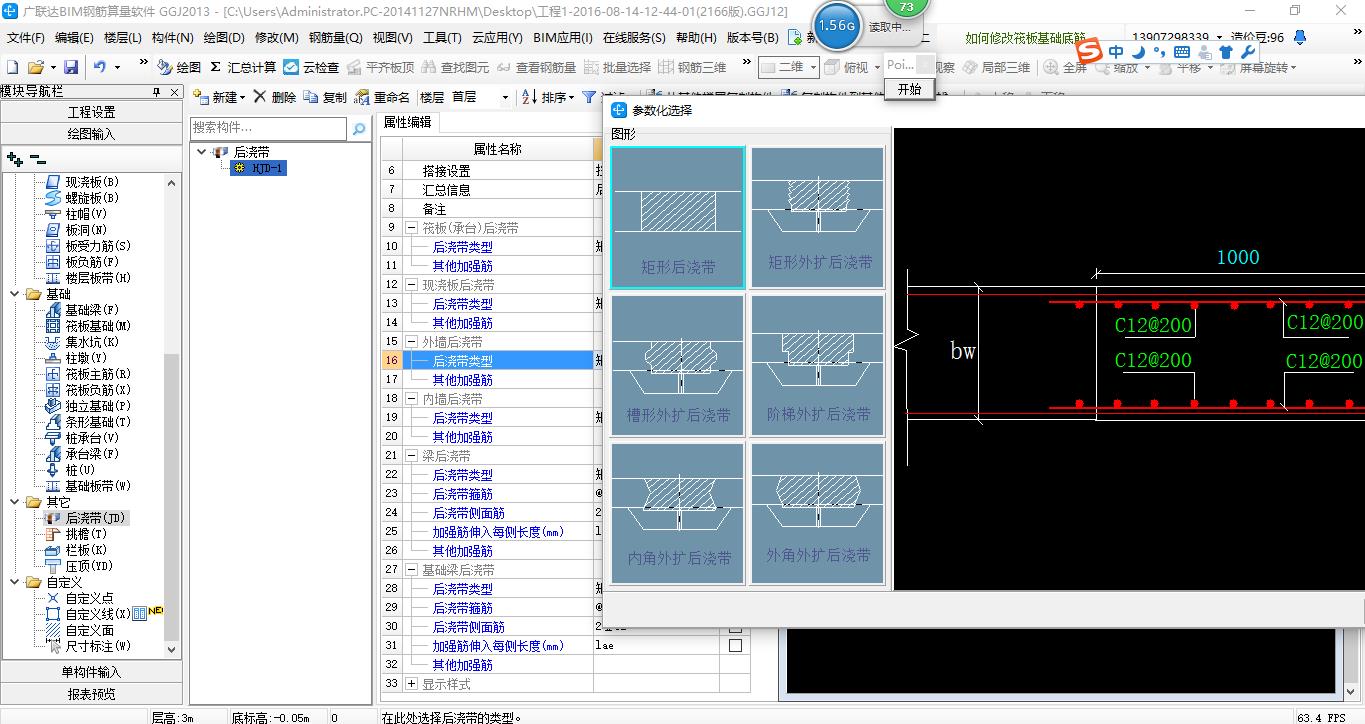Click the 删除 delete button
Screen dimensions: 1365x724
coord(275,97)
